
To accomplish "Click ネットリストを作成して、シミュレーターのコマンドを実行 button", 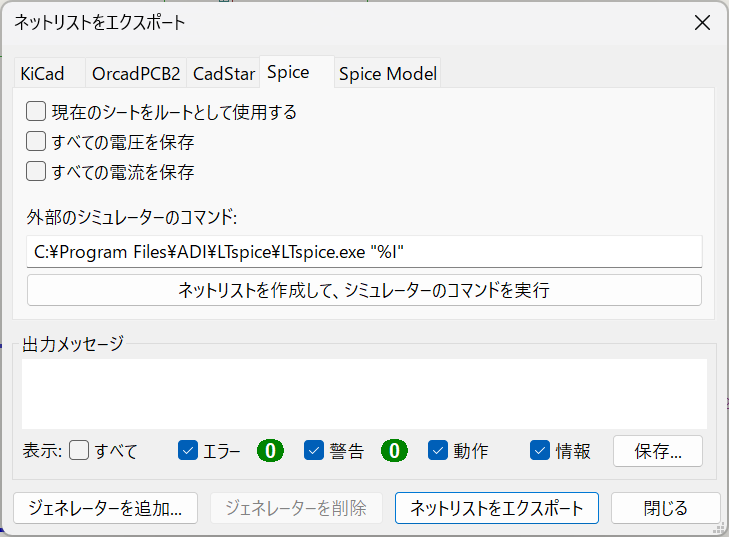I will 364,290.
